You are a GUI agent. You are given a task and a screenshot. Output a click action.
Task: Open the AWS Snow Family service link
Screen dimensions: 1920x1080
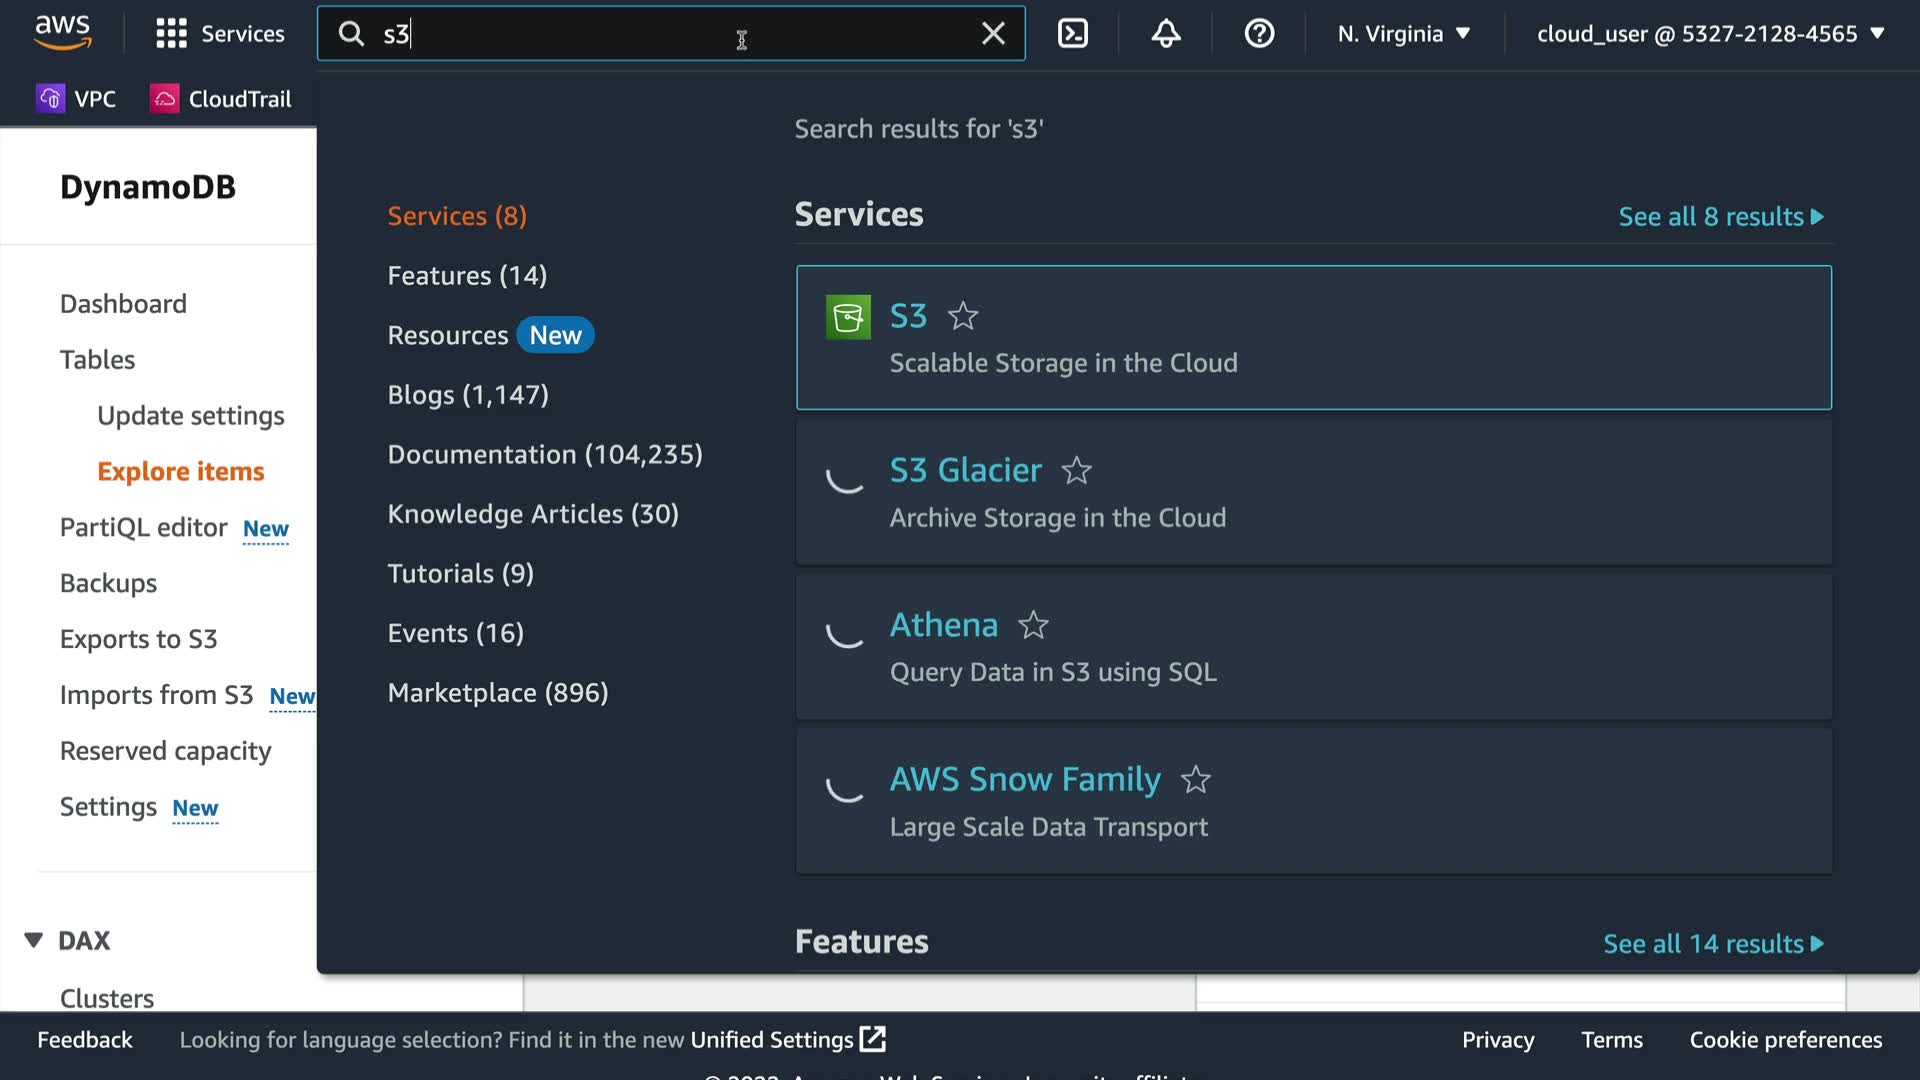pos(1024,779)
